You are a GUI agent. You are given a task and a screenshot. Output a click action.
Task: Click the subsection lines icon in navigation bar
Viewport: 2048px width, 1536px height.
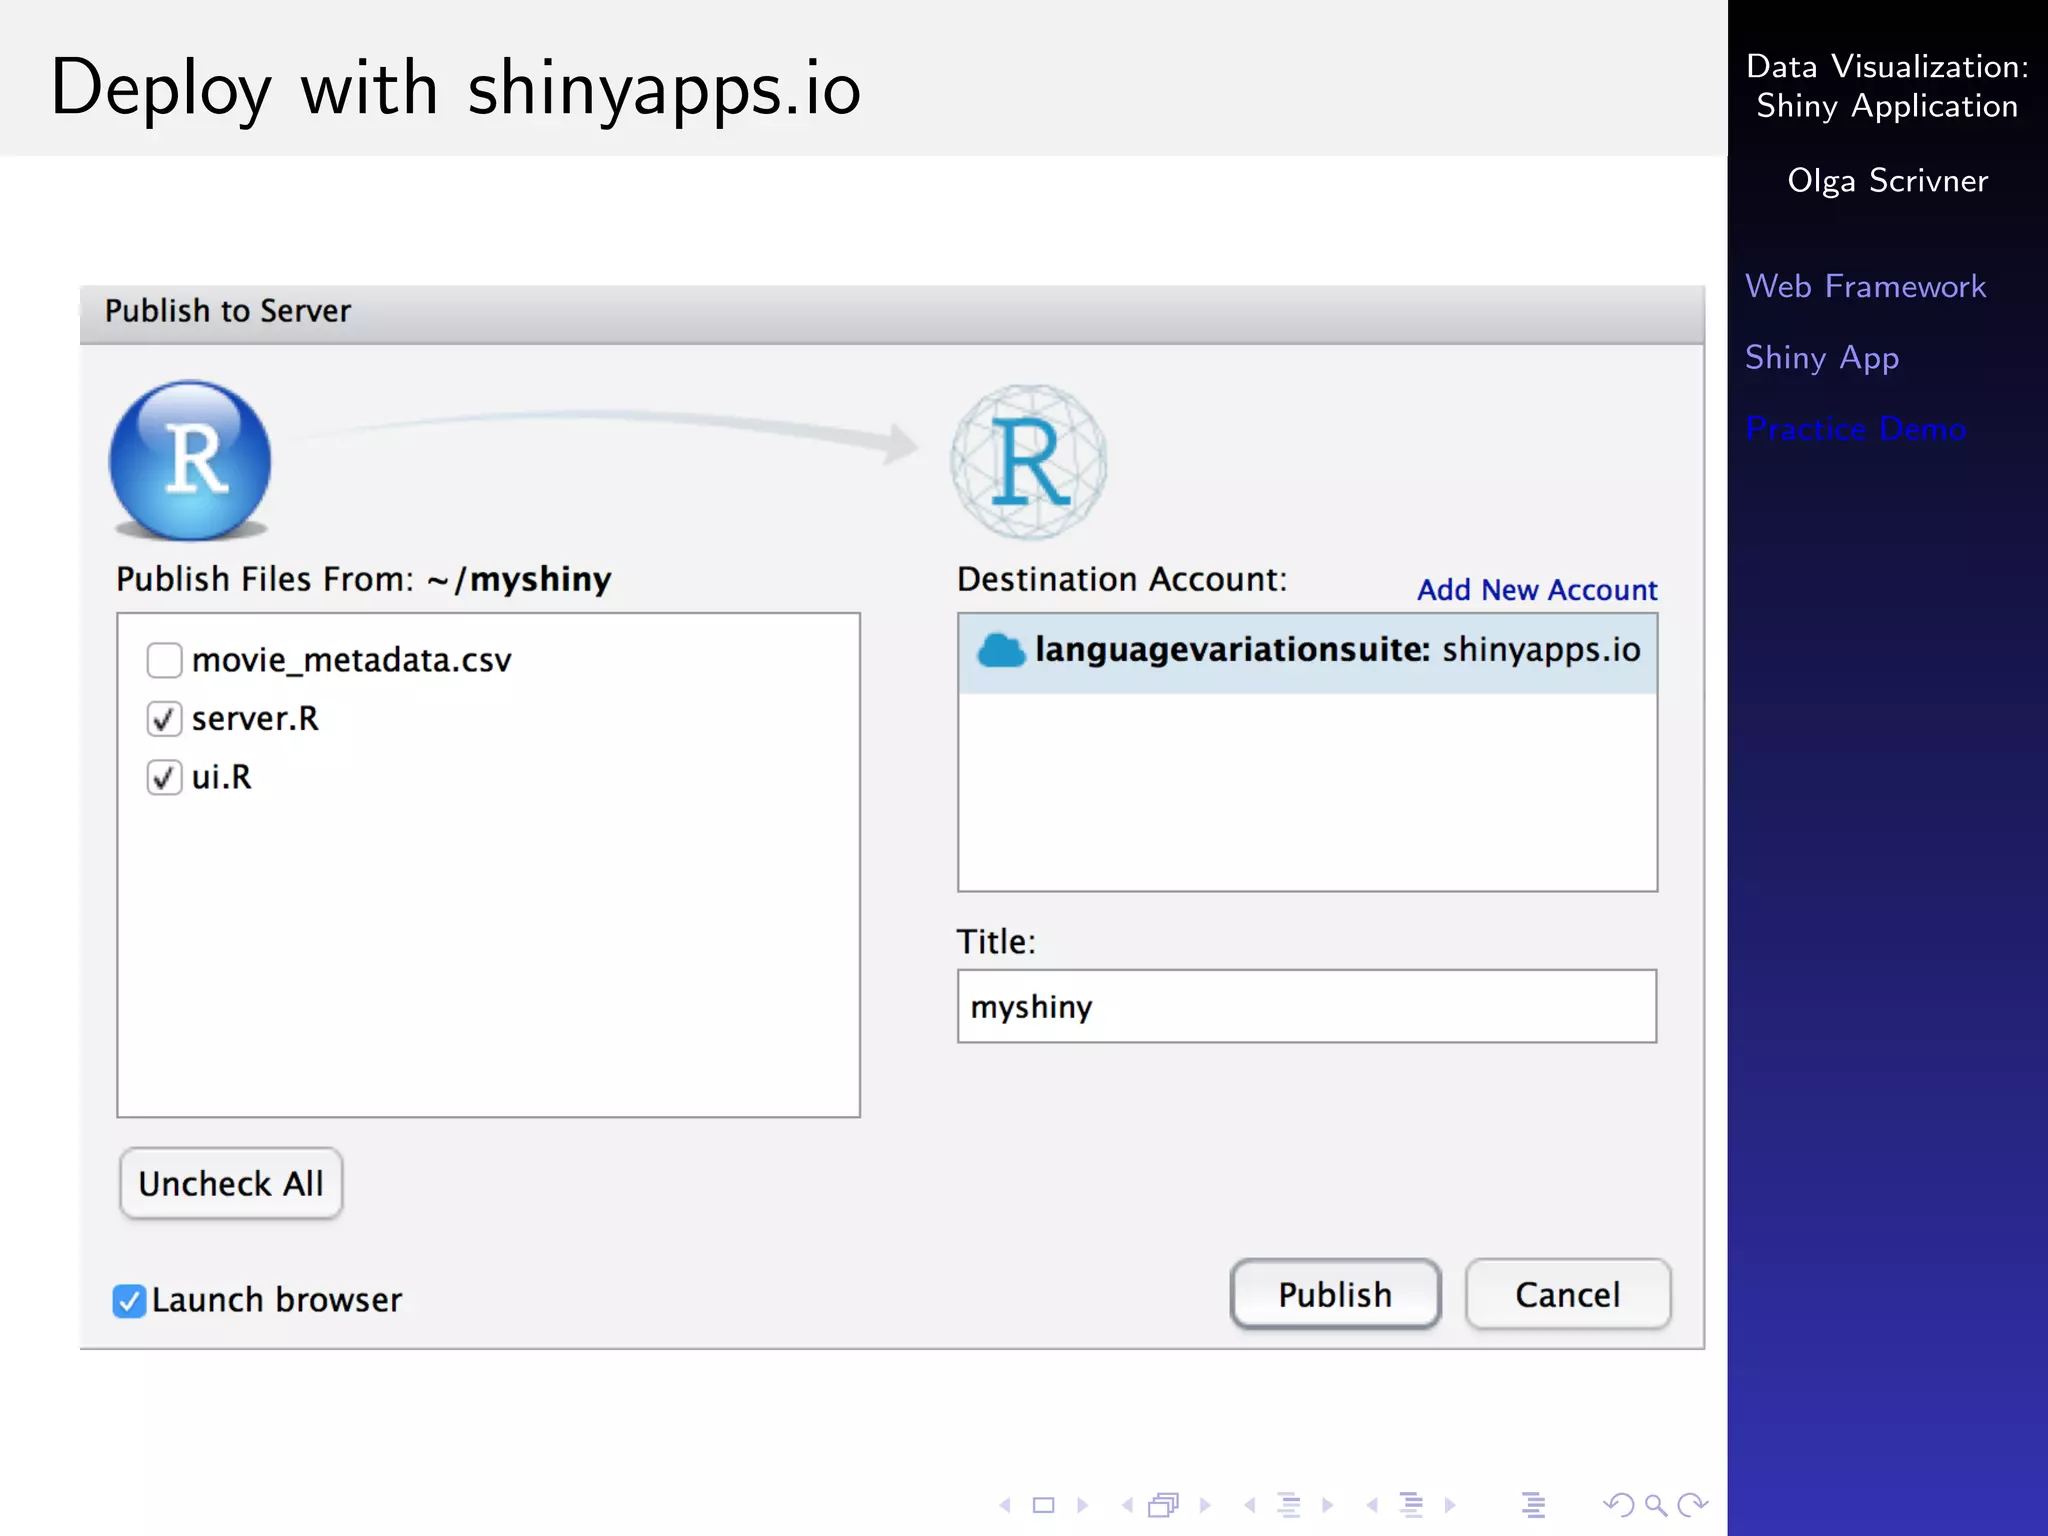coord(1290,1505)
